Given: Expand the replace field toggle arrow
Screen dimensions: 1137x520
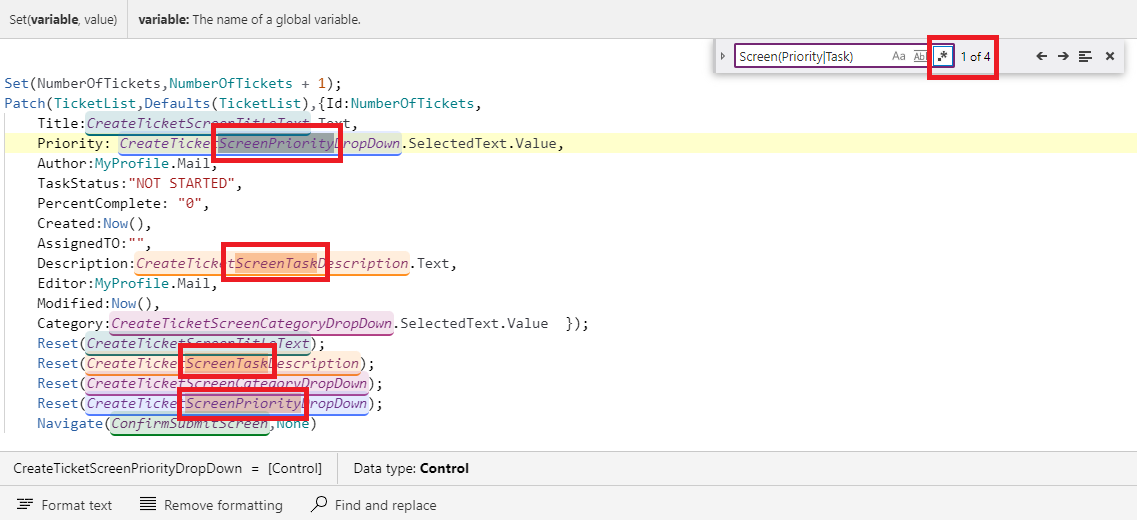Looking at the screenshot, I should [x=722, y=56].
